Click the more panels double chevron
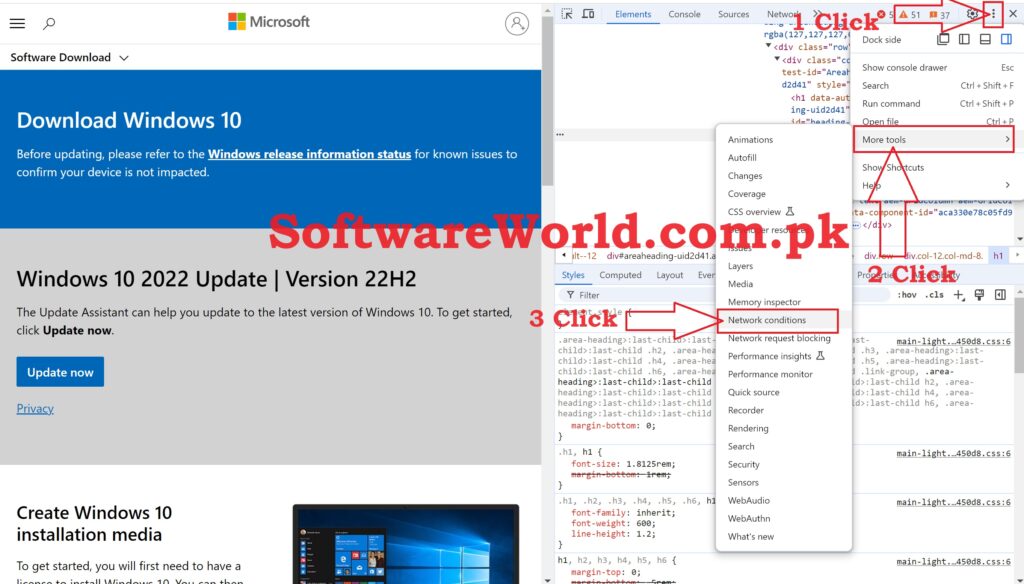Viewport: 1024px width, 584px height. click(817, 14)
